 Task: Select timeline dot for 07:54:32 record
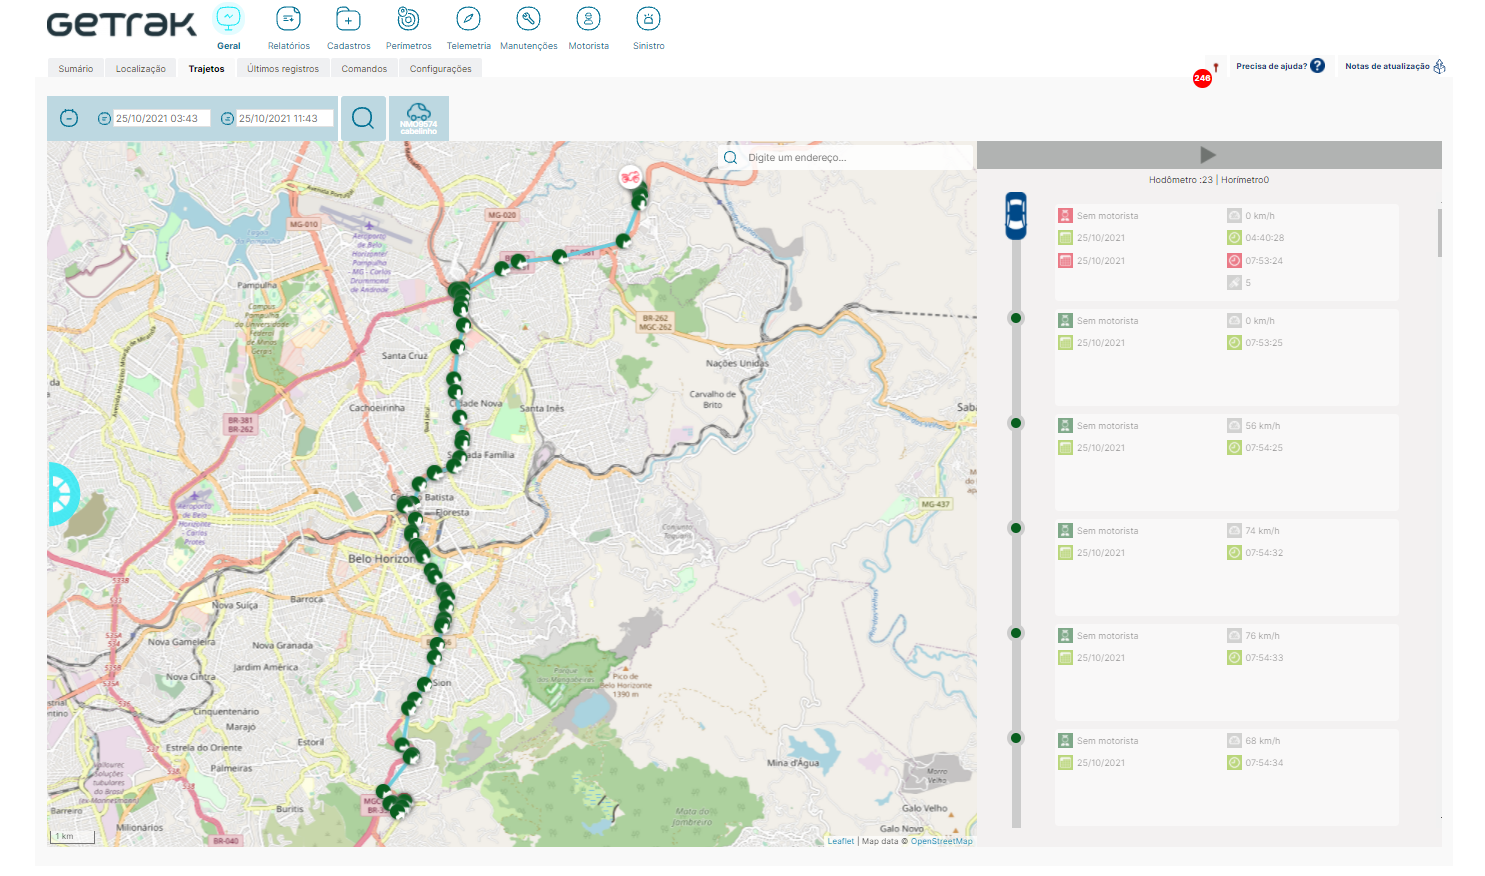[1016, 528]
